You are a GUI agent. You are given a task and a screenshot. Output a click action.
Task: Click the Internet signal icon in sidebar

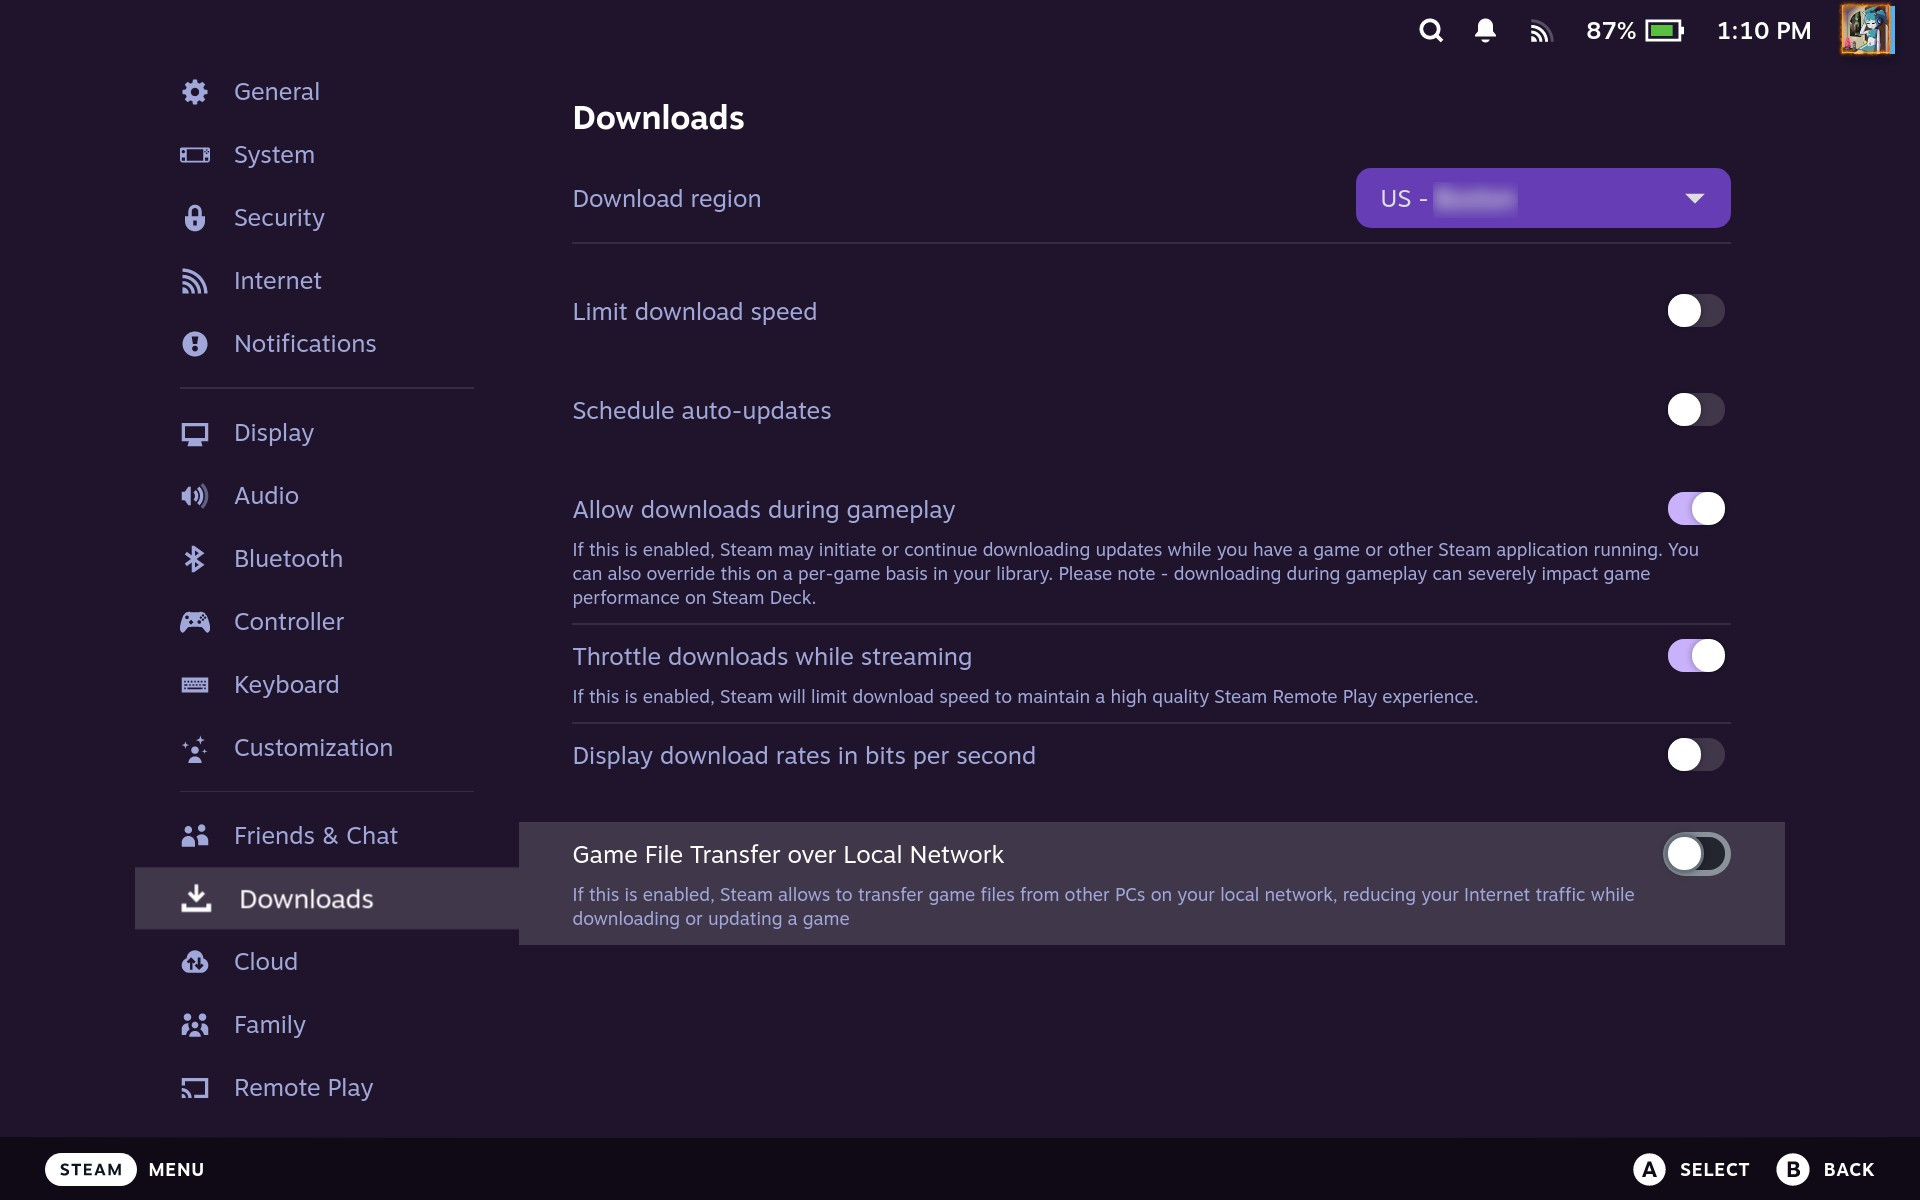(195, 281)
